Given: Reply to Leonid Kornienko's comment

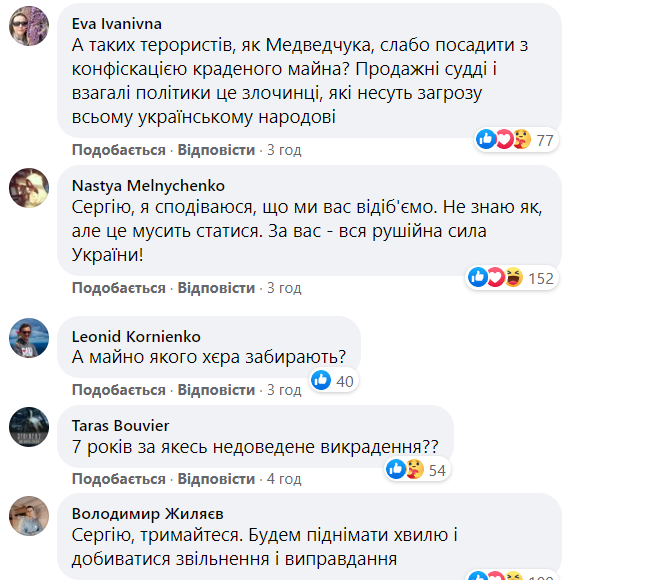Looking at the screenshot, I should [216, 390].
